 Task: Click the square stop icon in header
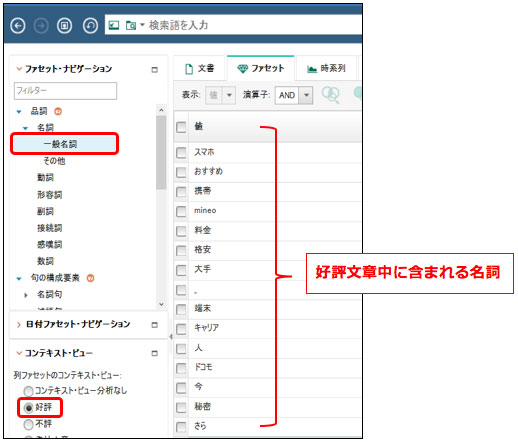[64, 25]
